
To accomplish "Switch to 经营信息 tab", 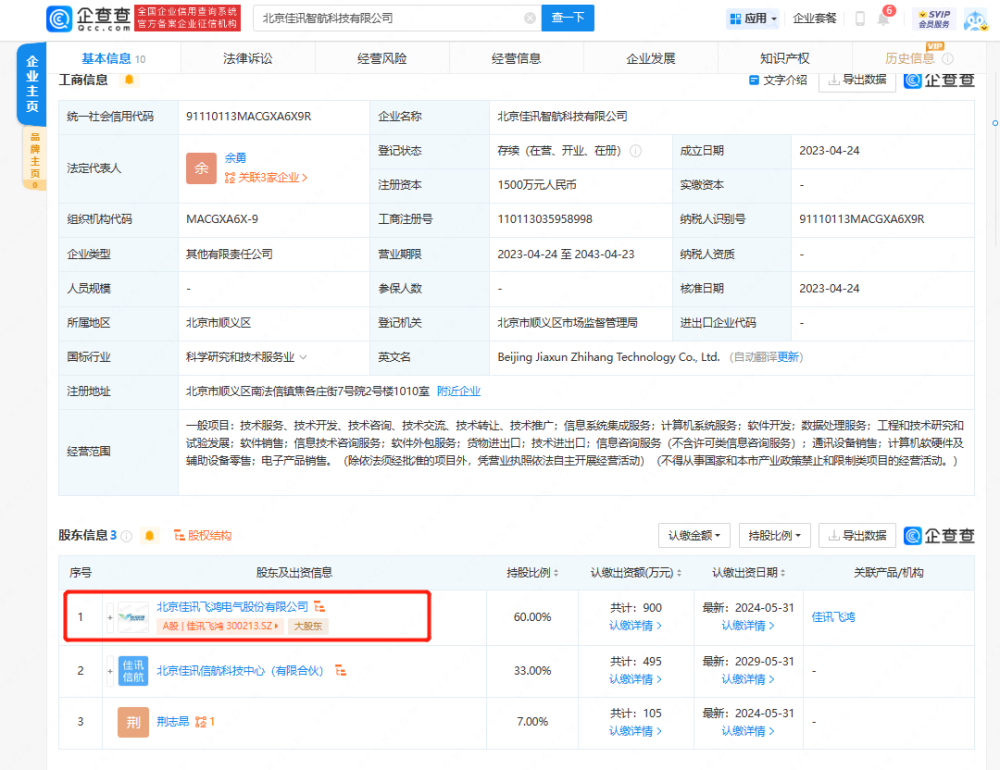I will [517, 59].
